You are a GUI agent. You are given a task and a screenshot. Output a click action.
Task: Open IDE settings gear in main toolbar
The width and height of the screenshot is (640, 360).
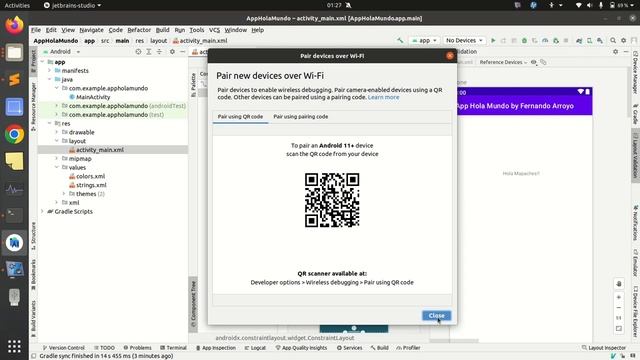tap(623, 40)
